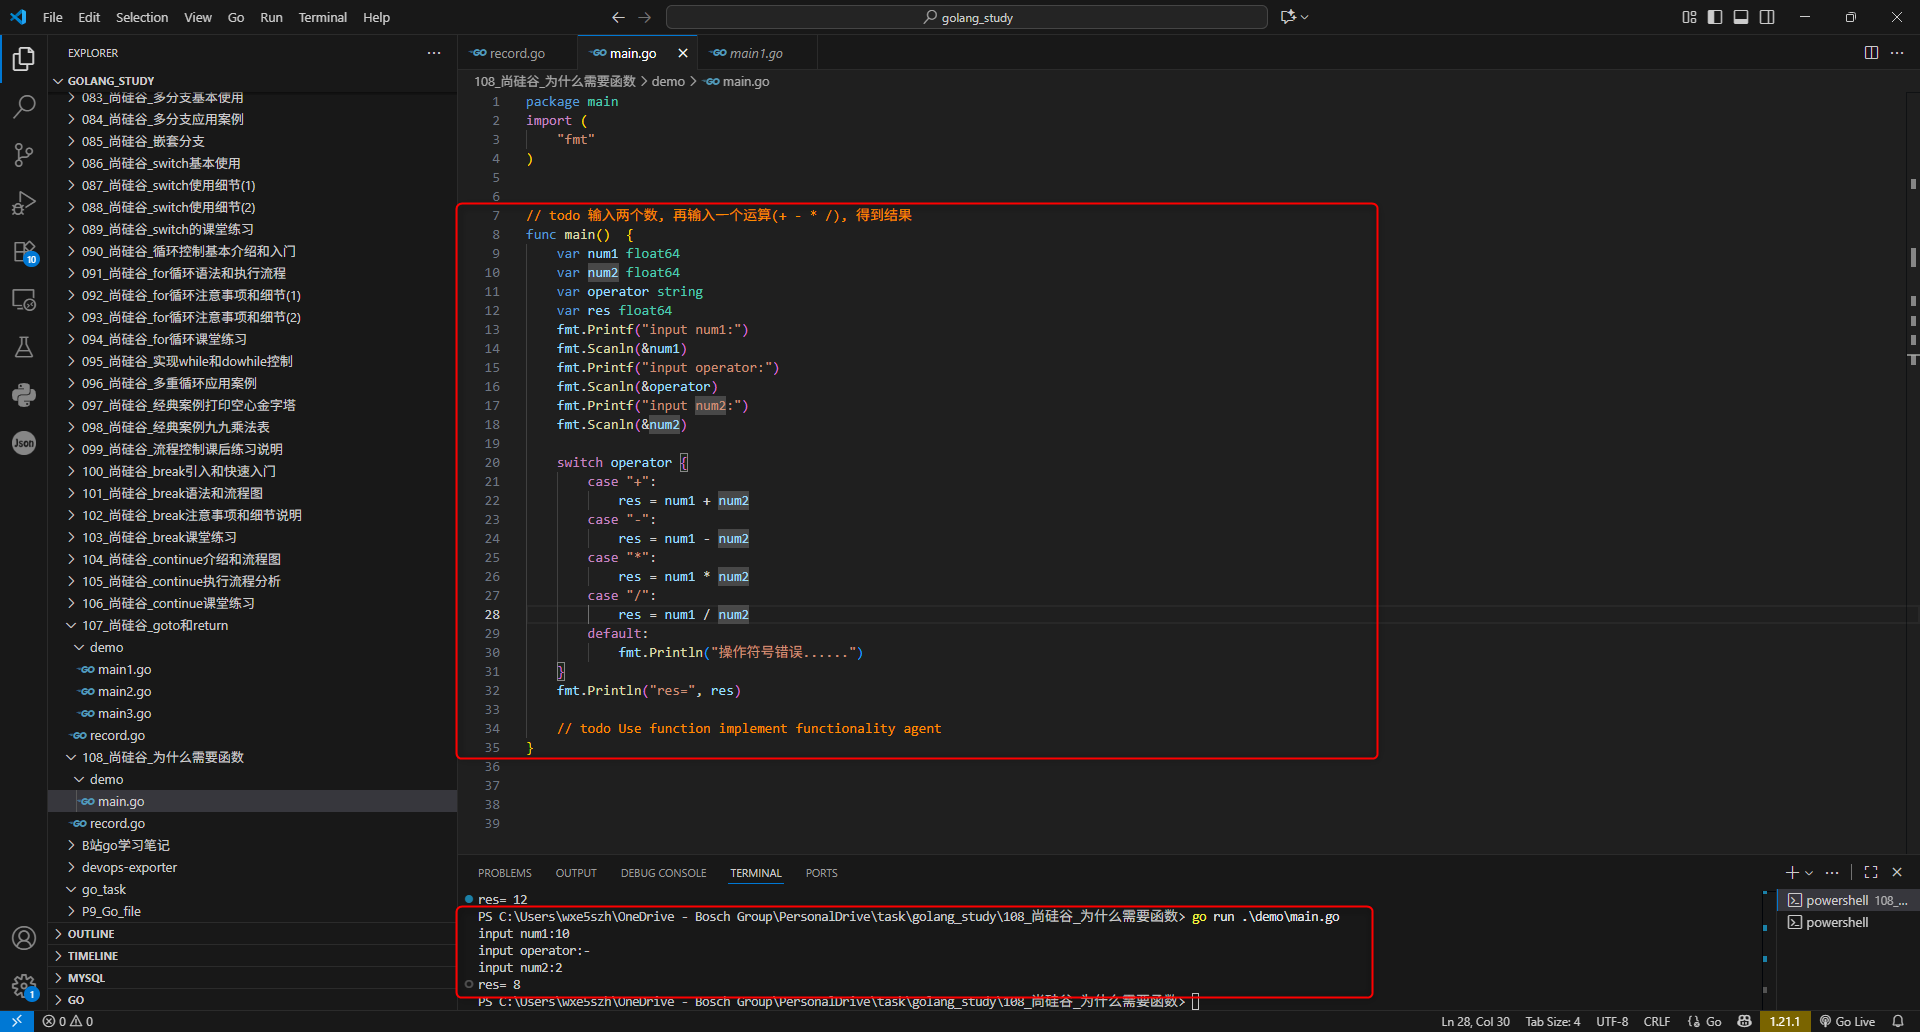Open errors and warnings count in status bar
The width and height of the screenshot is (1920, 1032).
tap(68, 1021)
